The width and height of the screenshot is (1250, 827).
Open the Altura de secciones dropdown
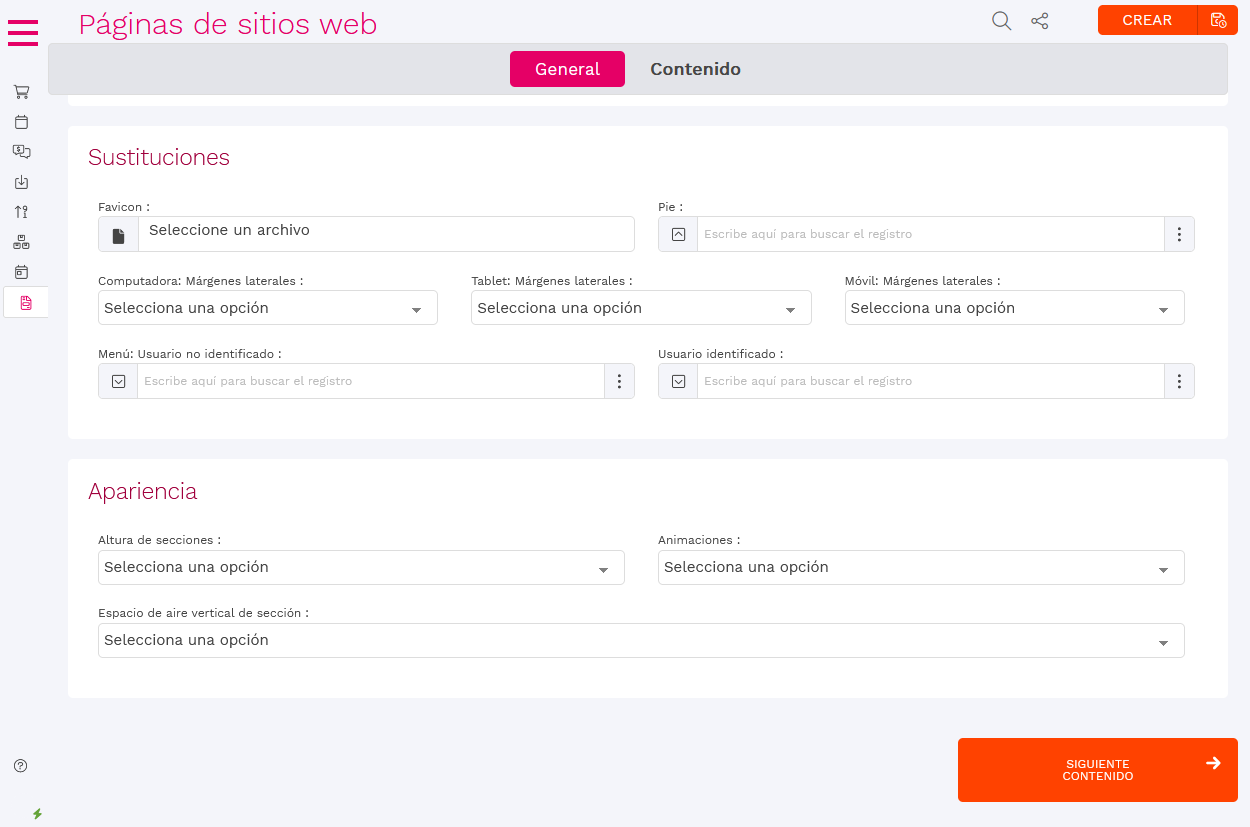coord(361,567)
